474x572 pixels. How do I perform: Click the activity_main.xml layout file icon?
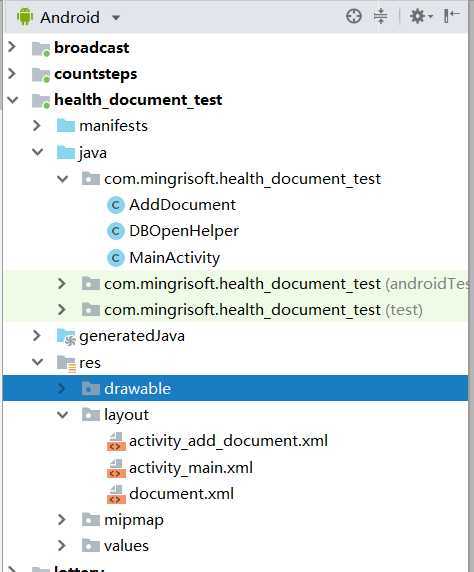tap(116, 468)
